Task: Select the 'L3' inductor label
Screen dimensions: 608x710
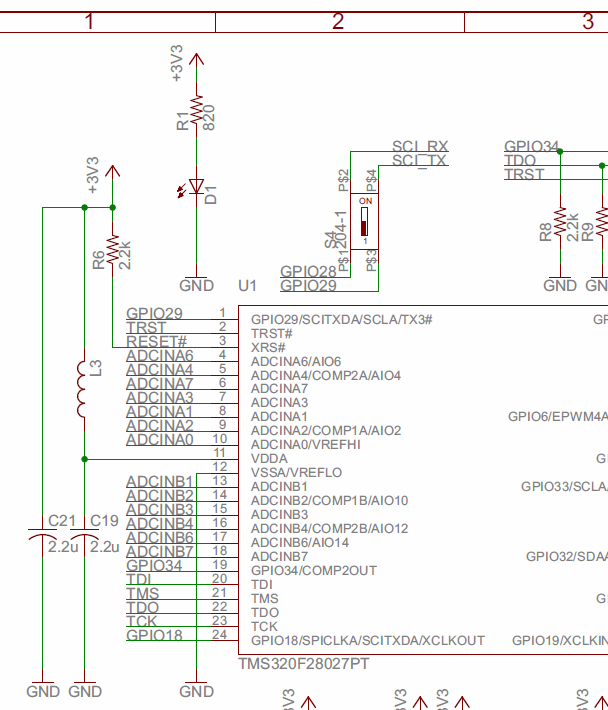Action: point(96,368)
